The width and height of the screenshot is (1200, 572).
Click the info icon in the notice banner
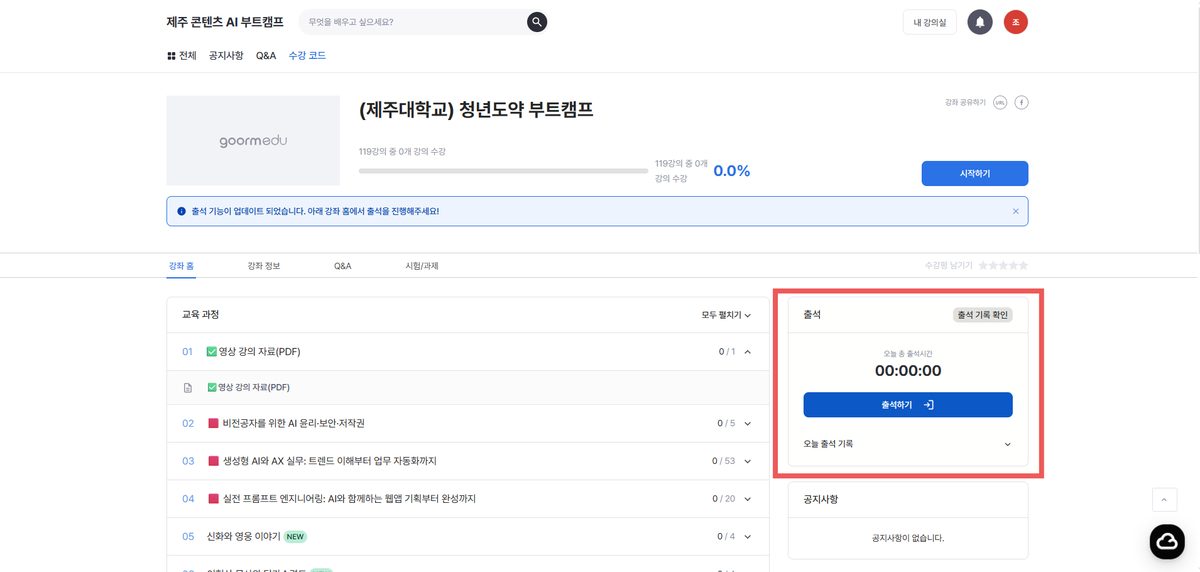click(x=181, y=211)
